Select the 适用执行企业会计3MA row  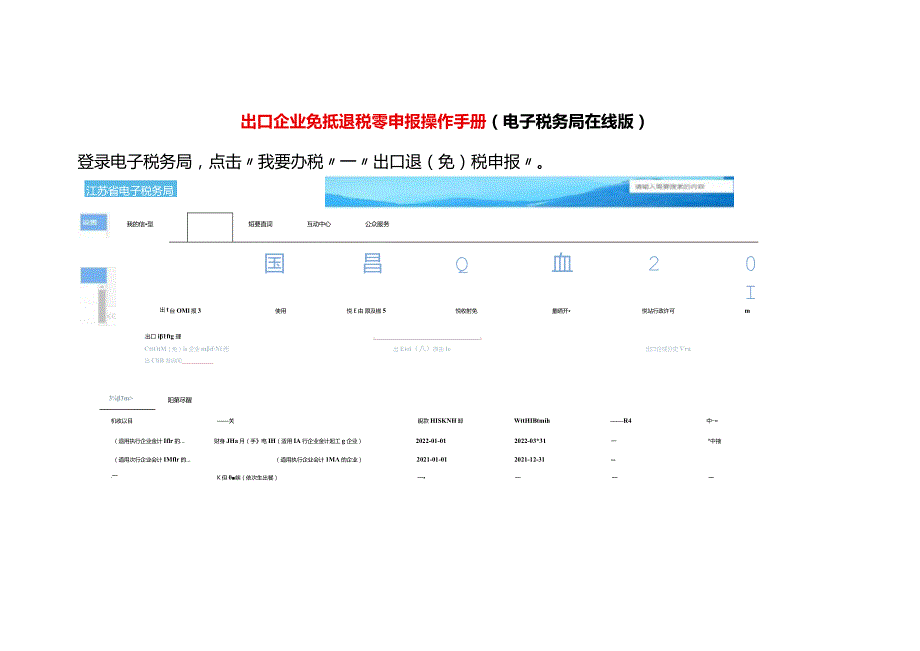(x=321, y=460)
